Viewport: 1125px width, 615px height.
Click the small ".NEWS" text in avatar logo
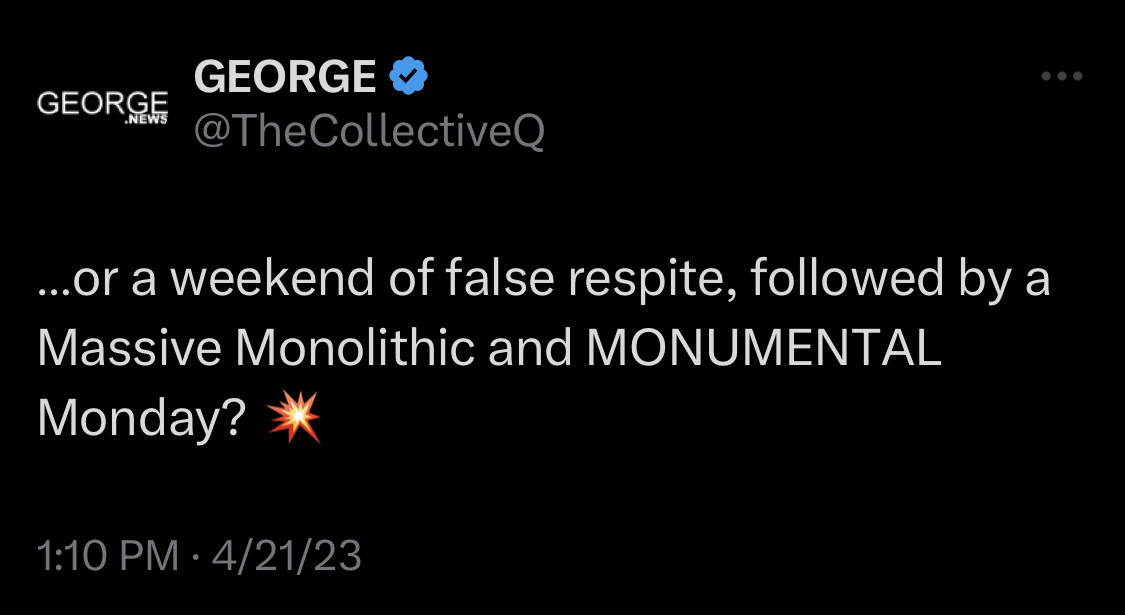(147, 119)
